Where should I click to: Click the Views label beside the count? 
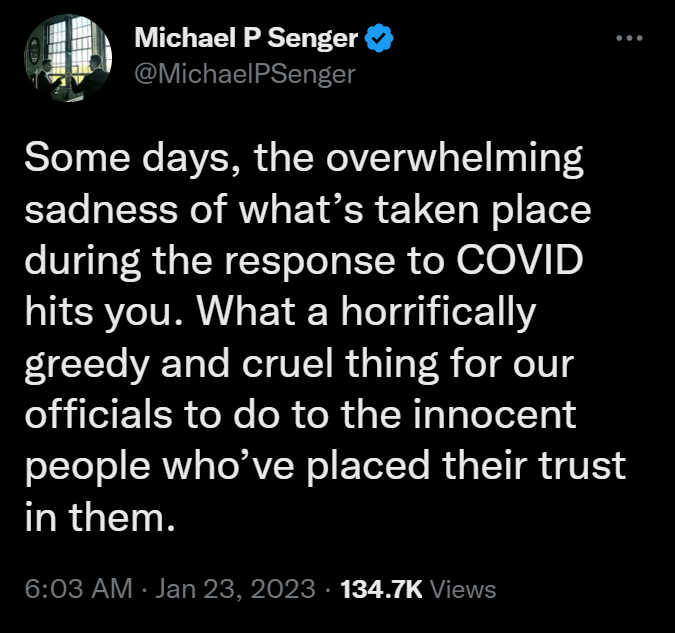pos(463,589)
